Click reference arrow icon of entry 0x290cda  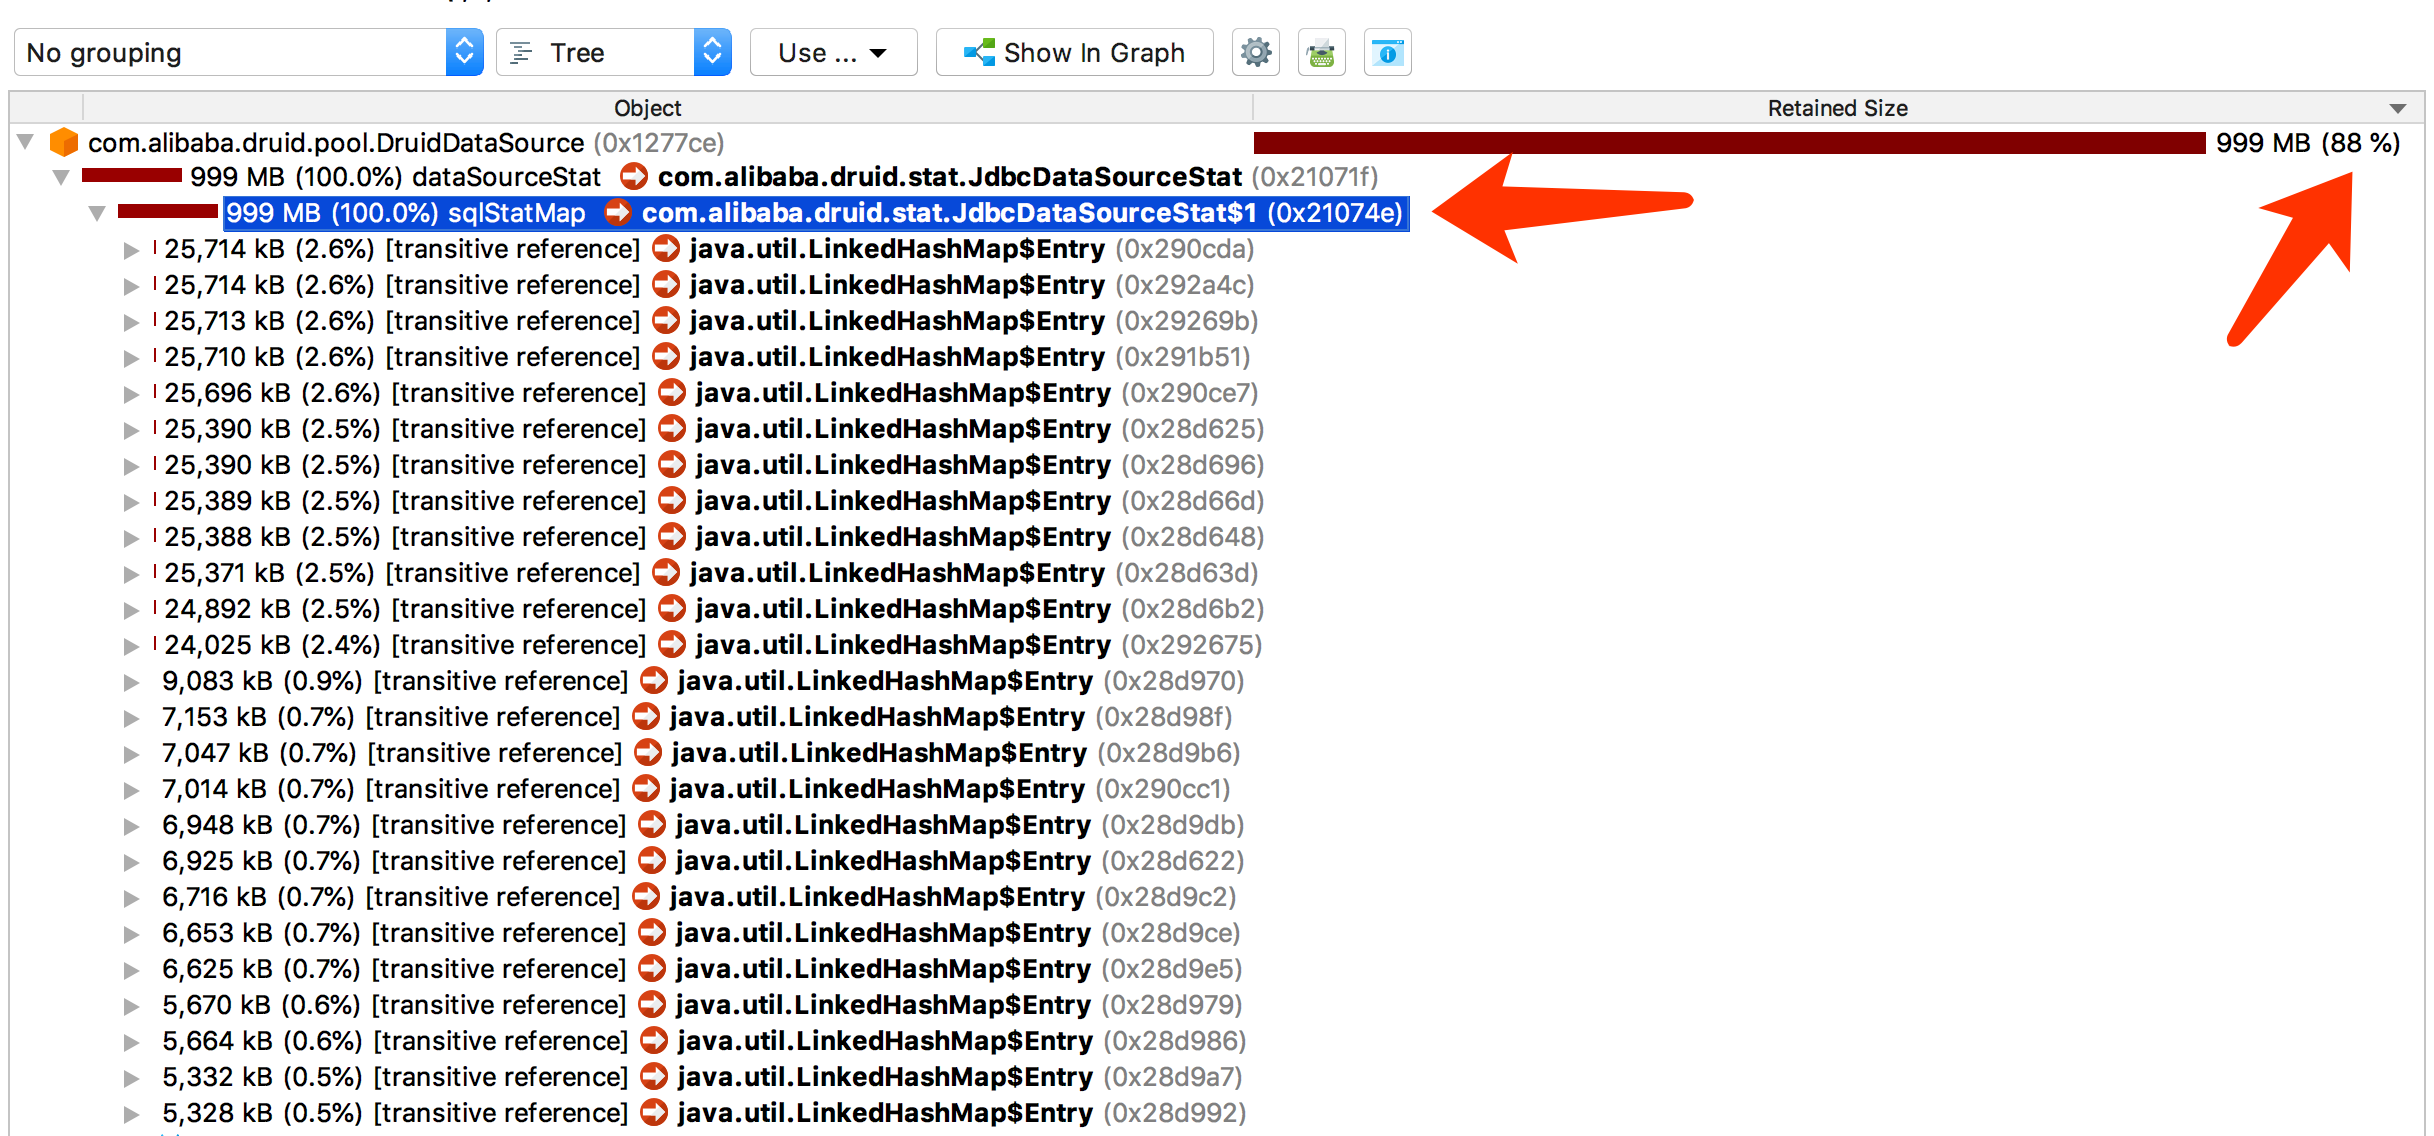click(x=666, y=249)
